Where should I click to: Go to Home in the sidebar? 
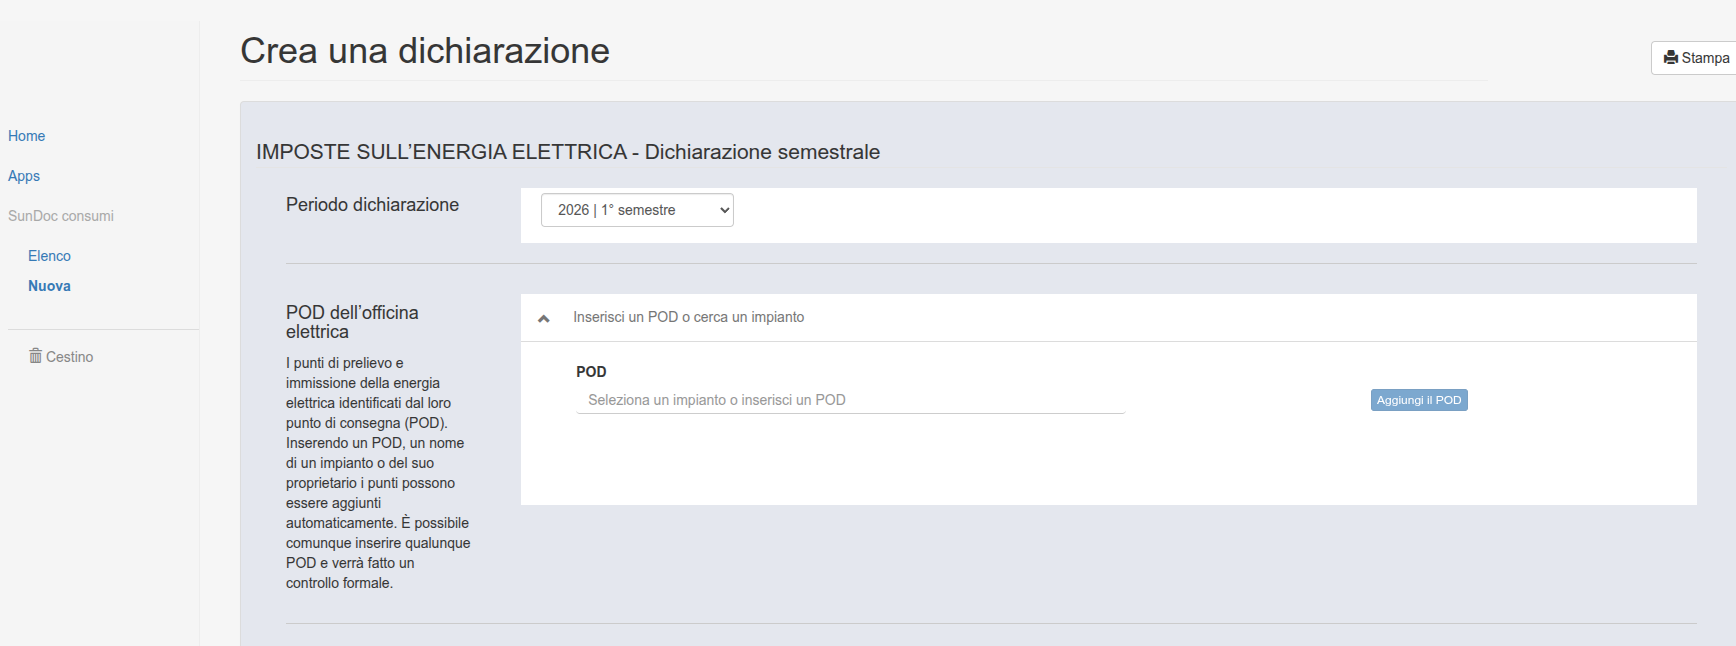tap(27, 136)
